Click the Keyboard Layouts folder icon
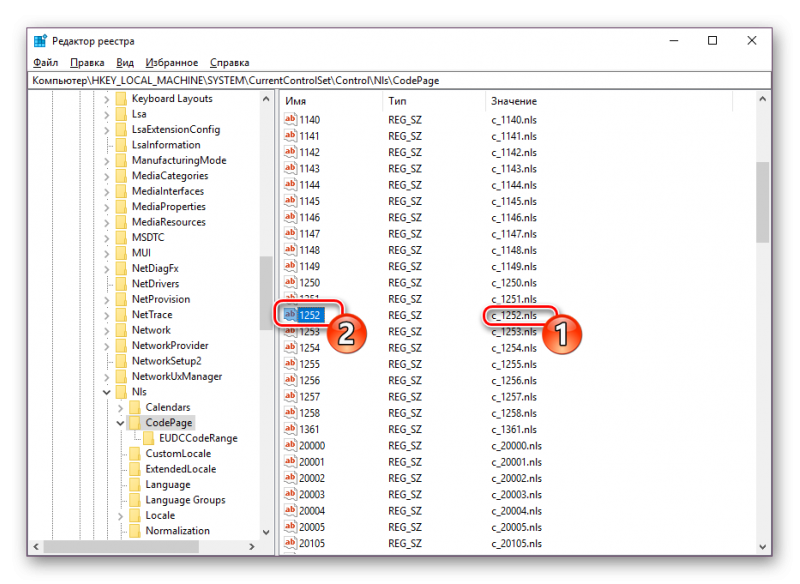Screen dimensions: 800x584 [121, 98]
